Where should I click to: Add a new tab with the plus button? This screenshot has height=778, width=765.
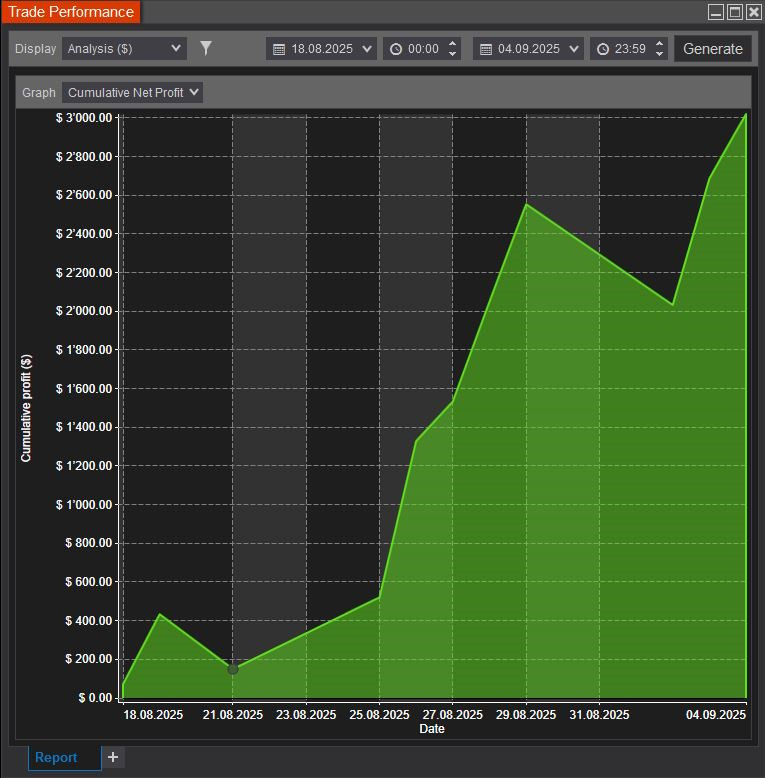[x=113, y=757]
